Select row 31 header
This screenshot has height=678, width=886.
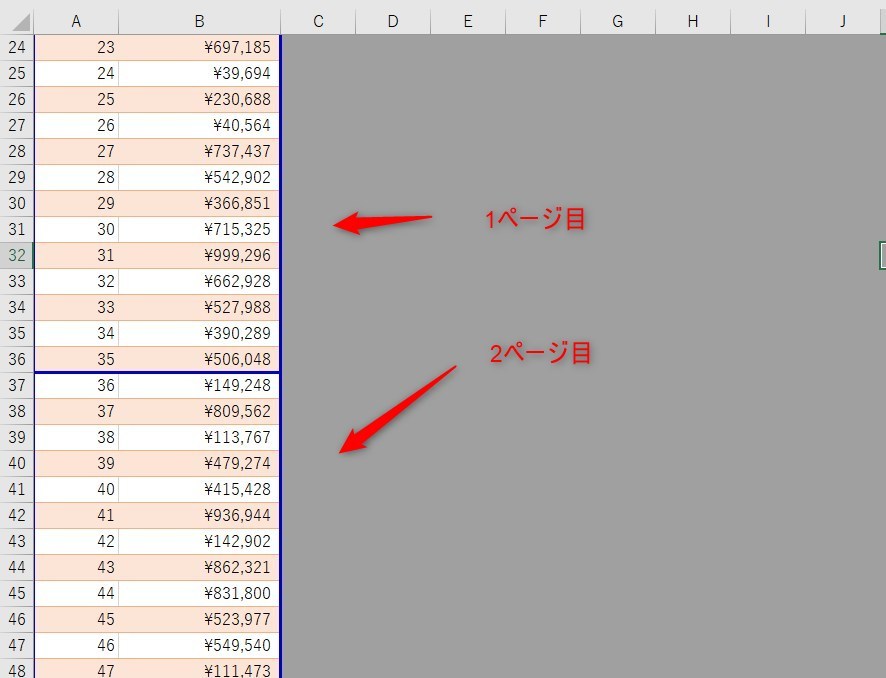coord(17,229)
